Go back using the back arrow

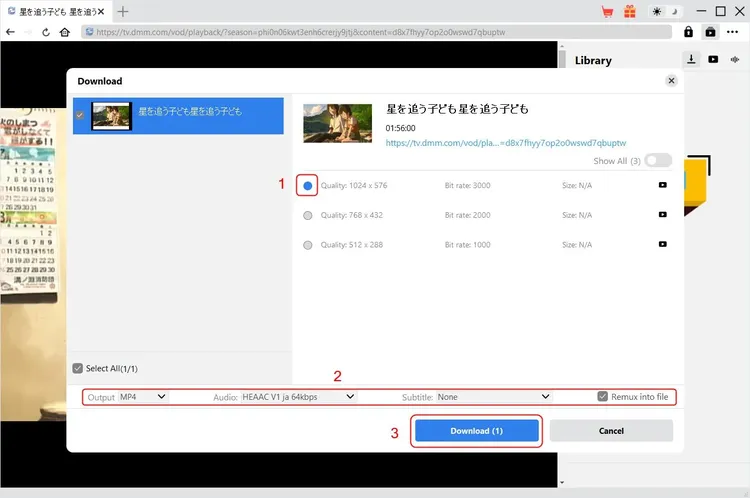(x=10, y=32)
